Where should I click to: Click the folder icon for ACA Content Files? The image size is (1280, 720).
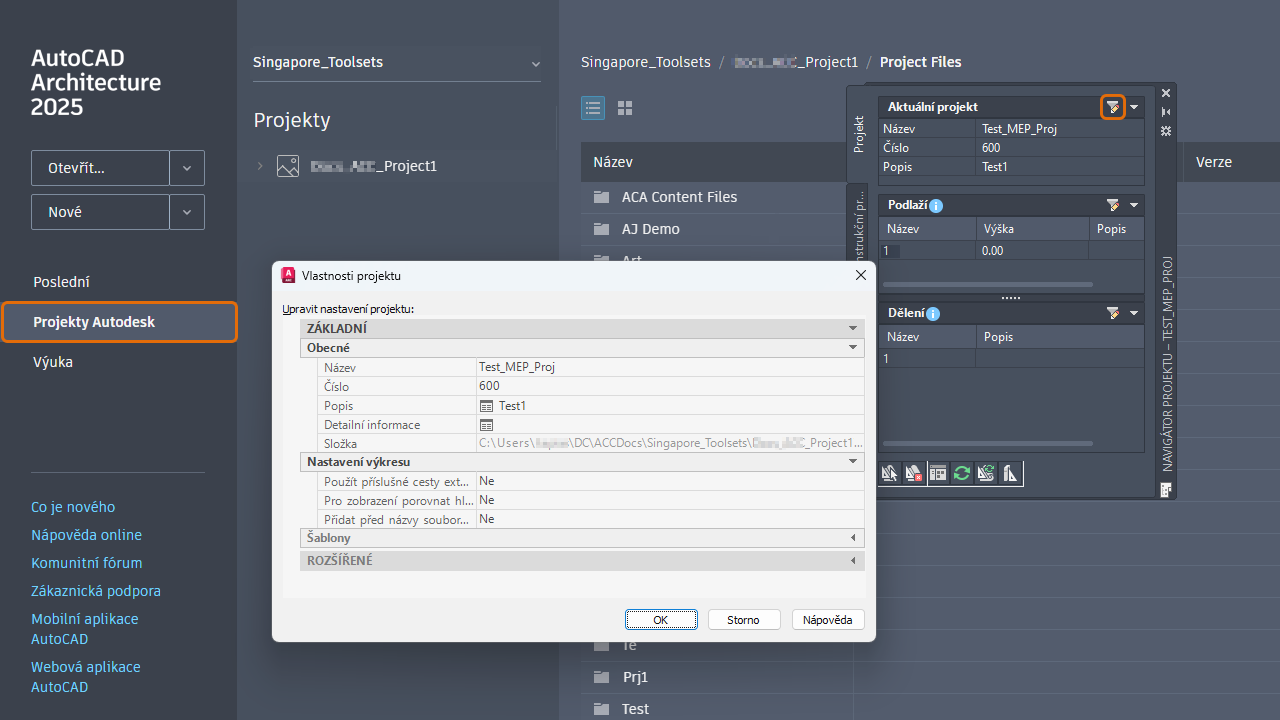click(601, 197)
